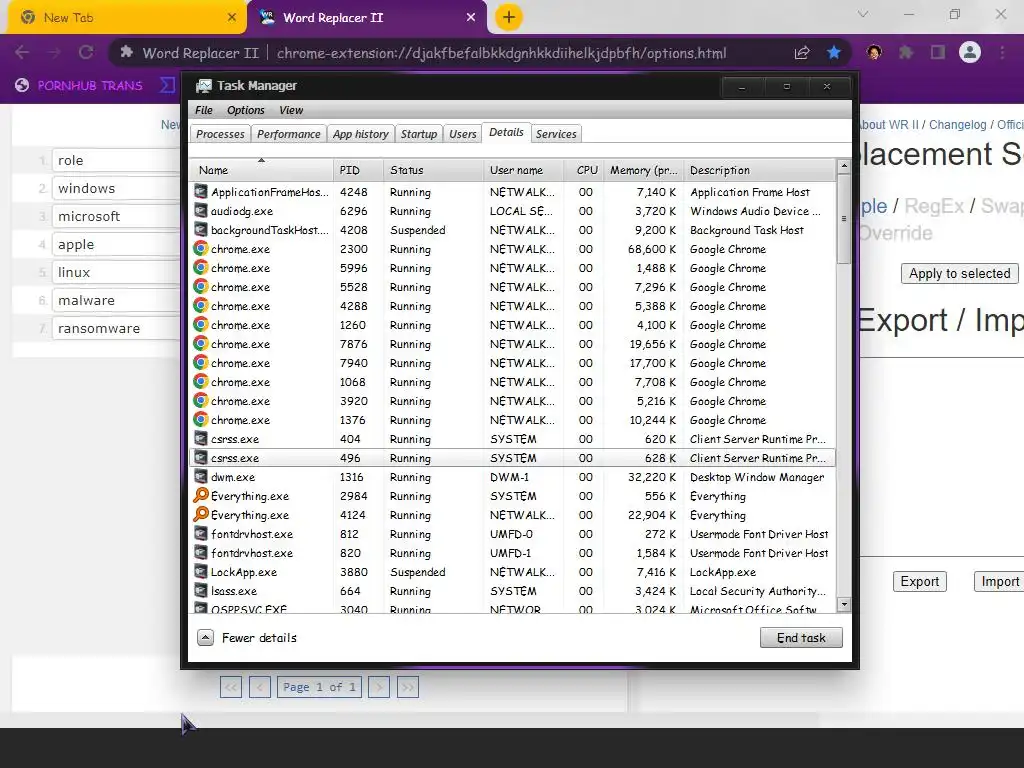Screen dimensions: 1024x768
Task: Click the process list scrollbar thumb
Action: (844, 219)
